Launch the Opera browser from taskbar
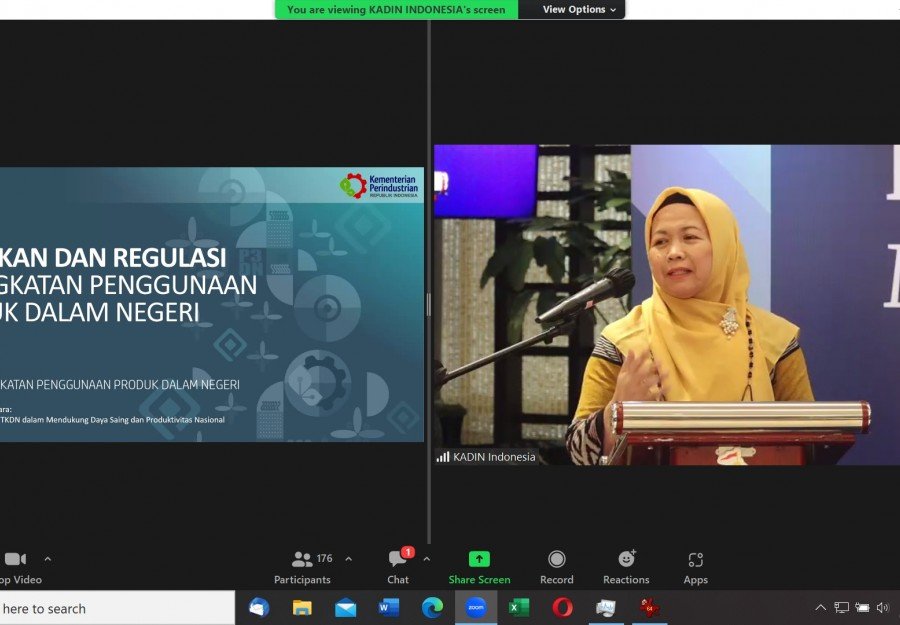900x625 pixels. [x=562, y=607]
